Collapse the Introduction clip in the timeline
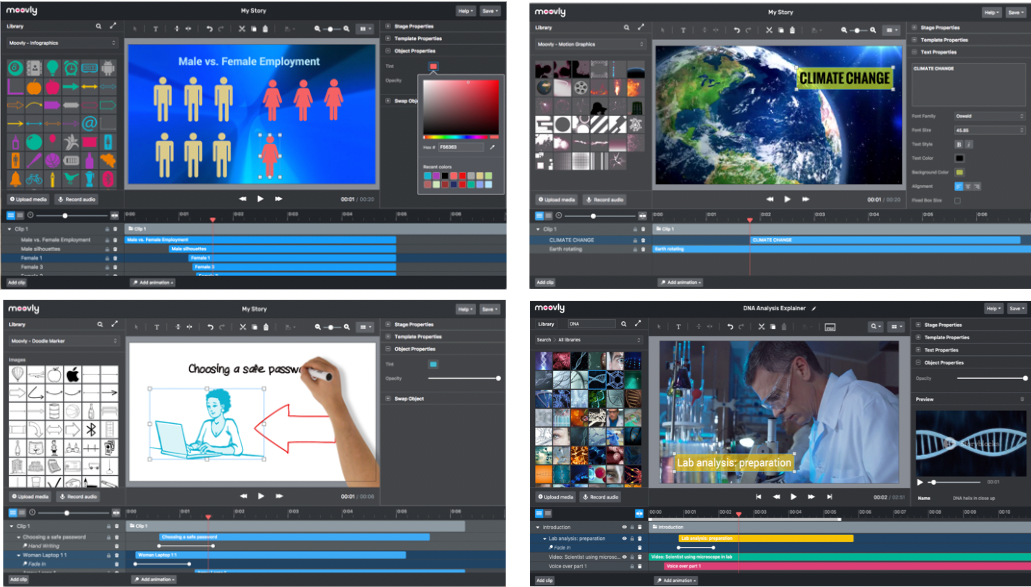The width and height of the screenshot is (1031, 587). (537, 527)
